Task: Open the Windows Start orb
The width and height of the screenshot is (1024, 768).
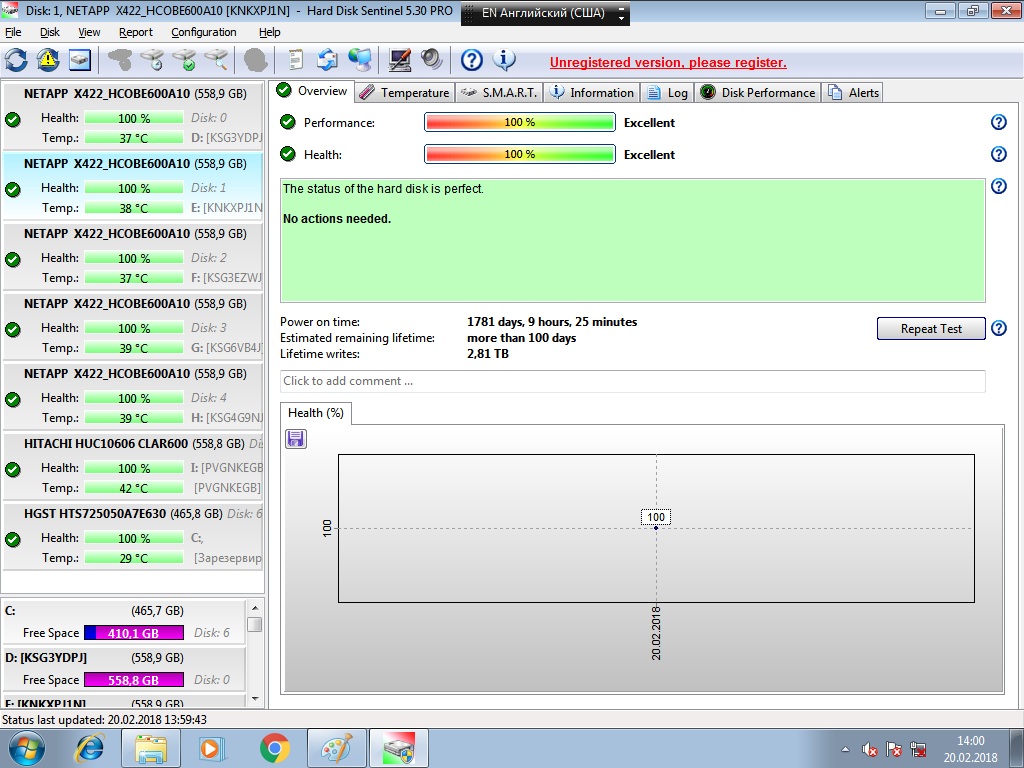Action: coord(27,748)
